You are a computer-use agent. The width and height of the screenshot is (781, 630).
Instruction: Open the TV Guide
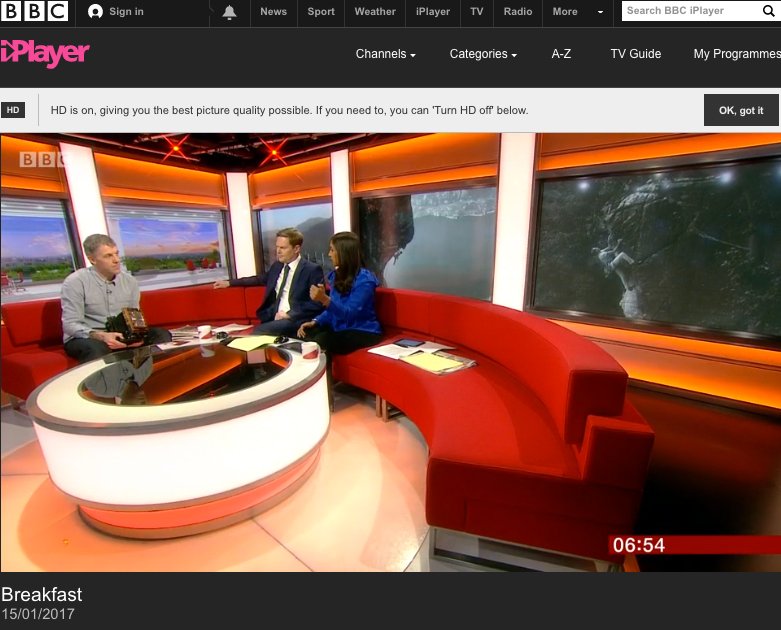click(636, 54)
